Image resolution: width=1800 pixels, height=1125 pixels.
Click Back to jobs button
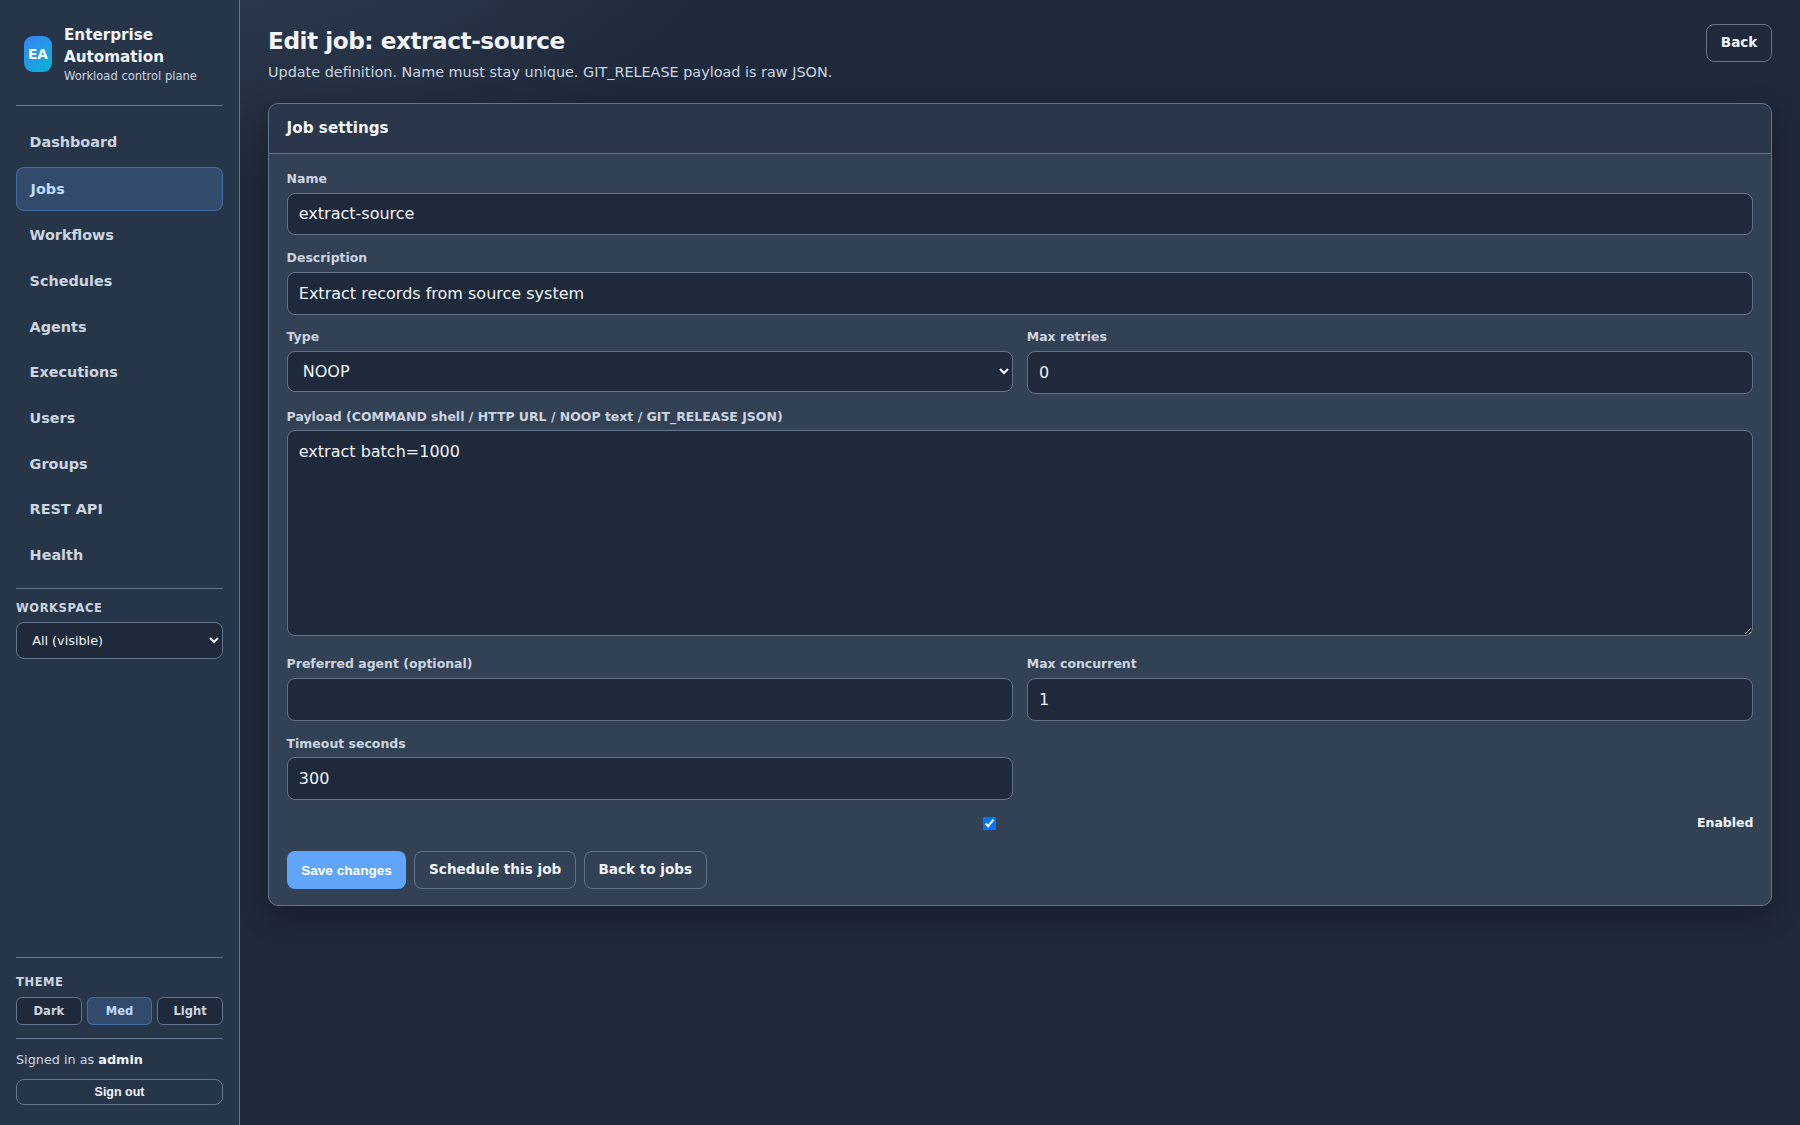(x=645, y=870)
